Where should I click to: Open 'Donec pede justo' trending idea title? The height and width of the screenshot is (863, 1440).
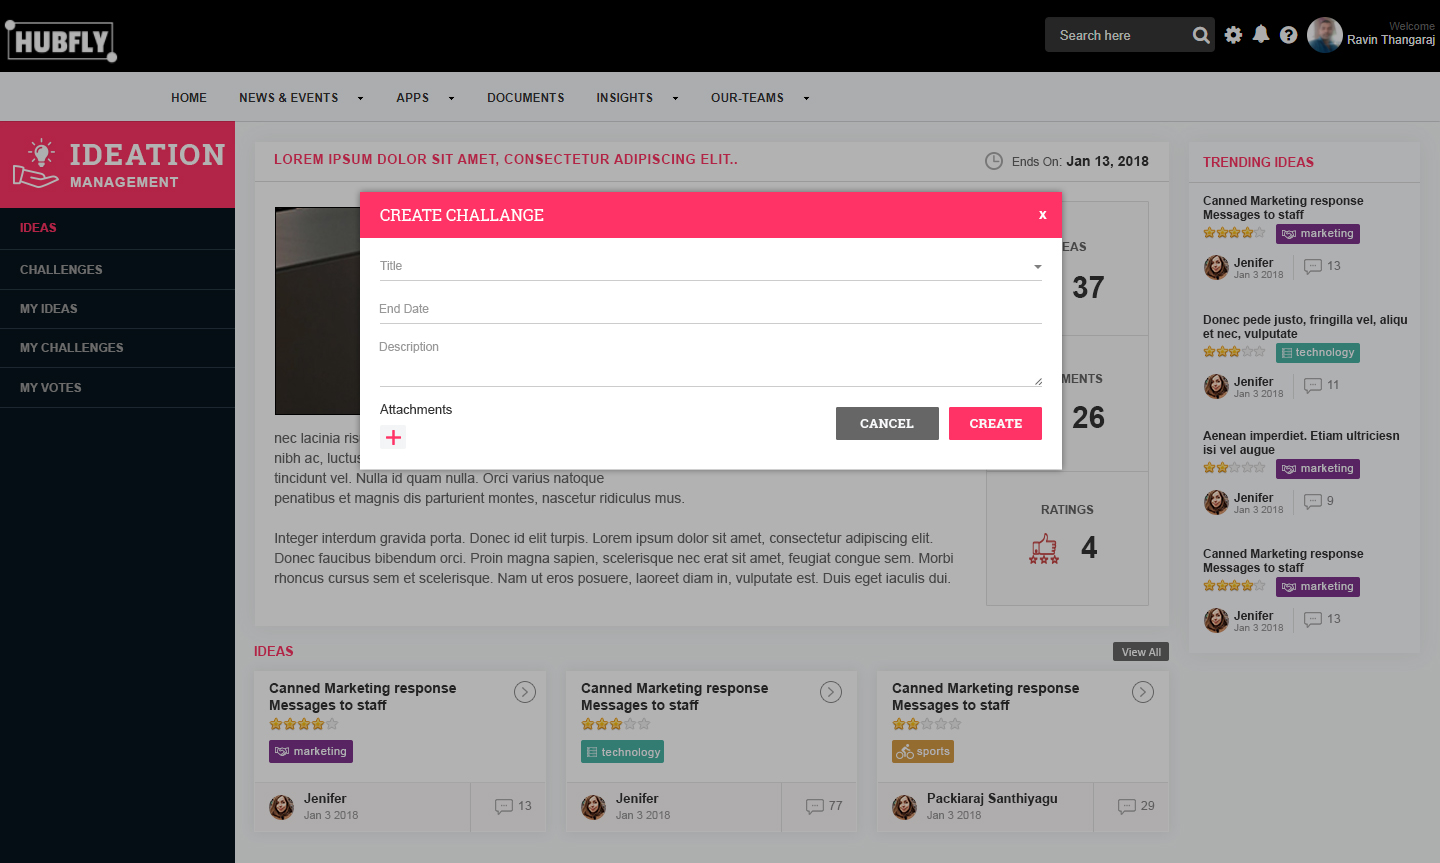click(x=1305, y=327)
